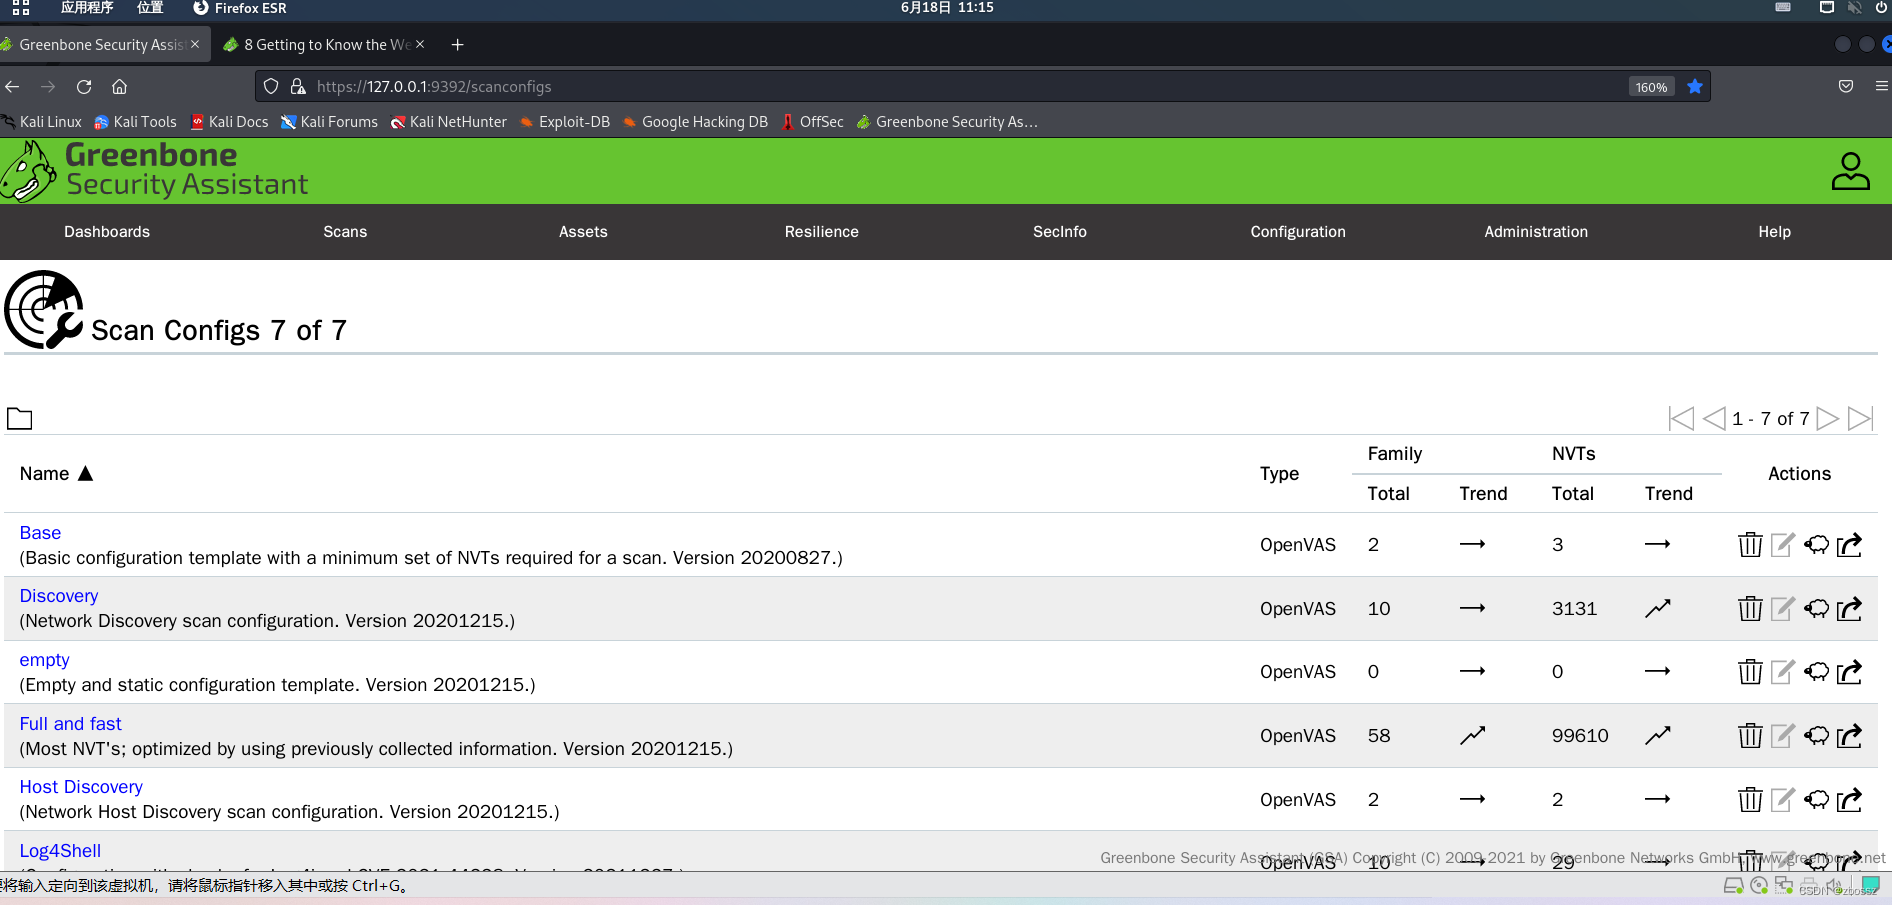The width and height of the screenshot is (1892, 905).
Task: Sort by the NVTs Total column header
Action: 1572,494
